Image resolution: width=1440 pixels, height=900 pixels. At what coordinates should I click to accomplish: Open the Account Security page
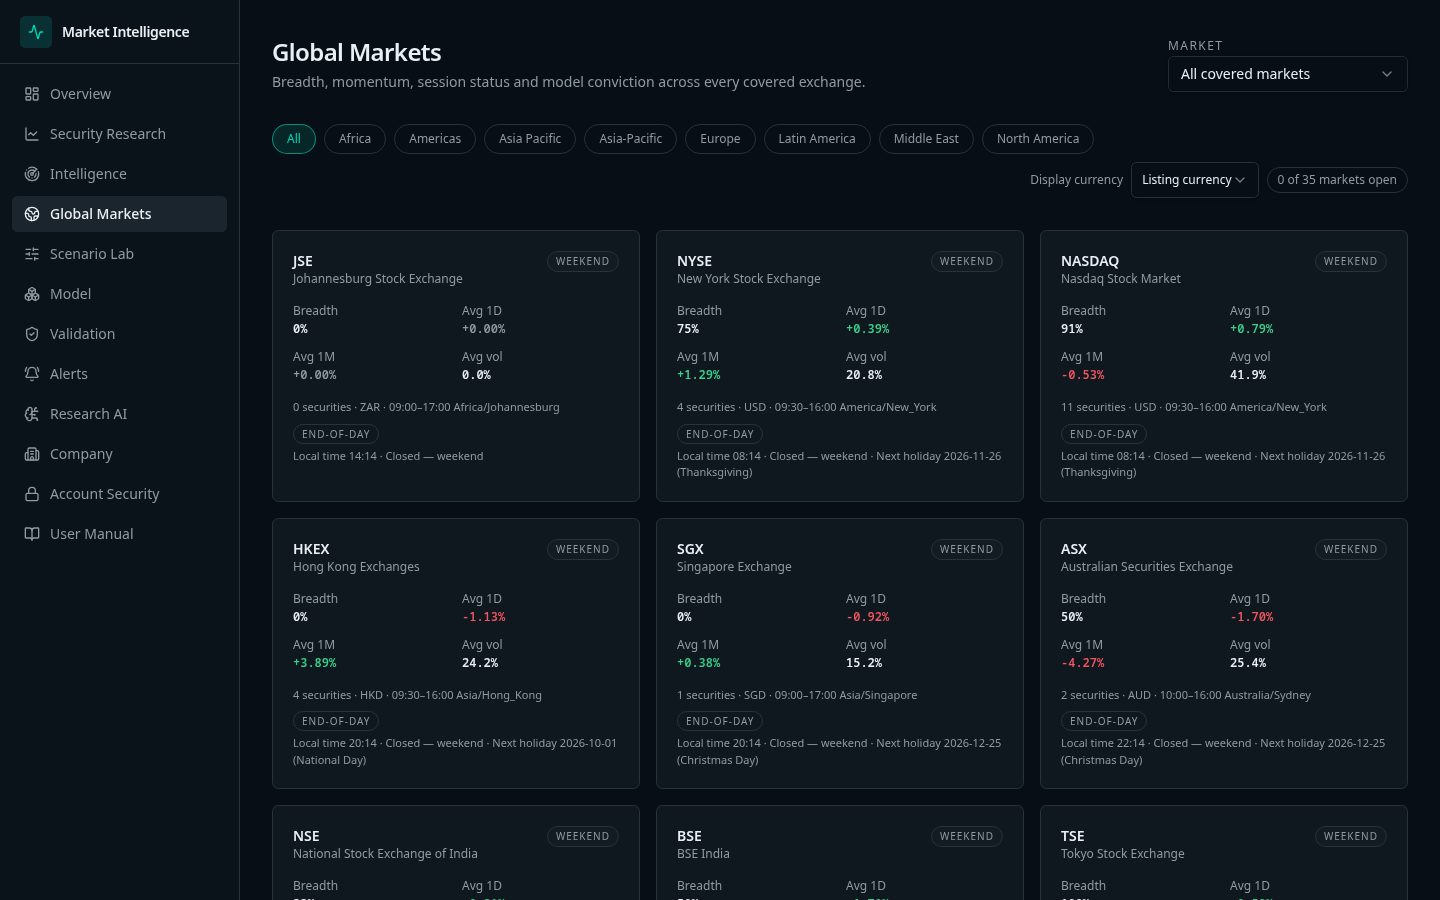pos(119,494)
